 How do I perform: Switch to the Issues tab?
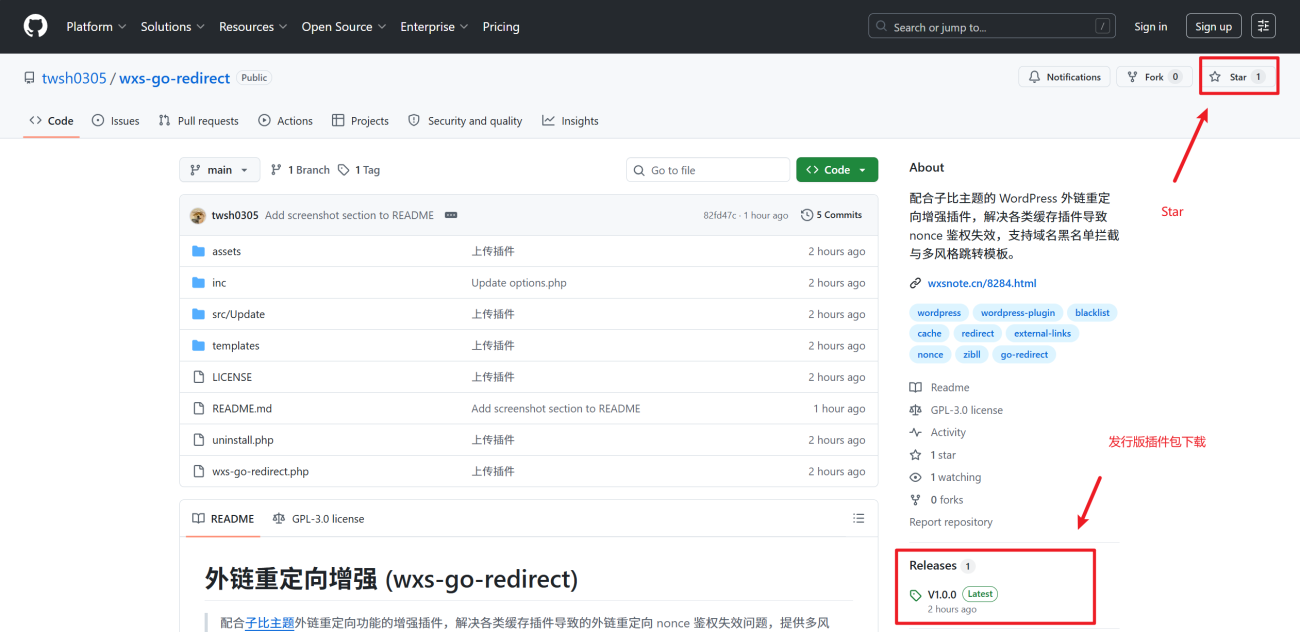click(x=115, y=121)
